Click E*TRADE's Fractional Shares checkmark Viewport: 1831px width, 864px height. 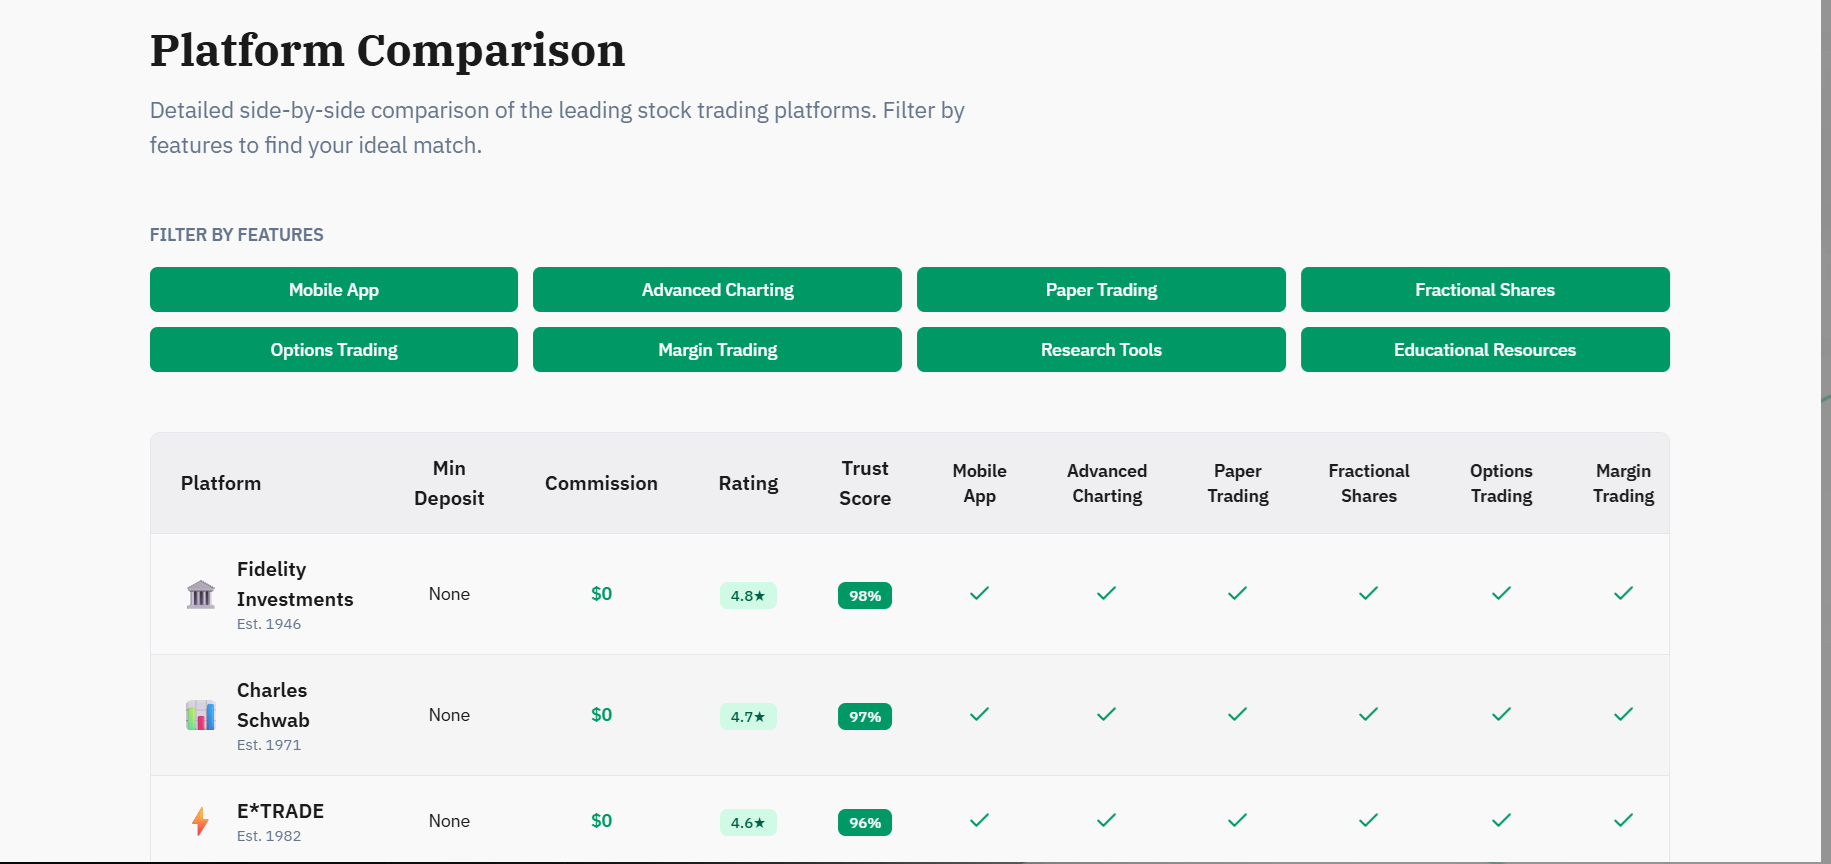pyautogui.click(x=1368, y=820)
